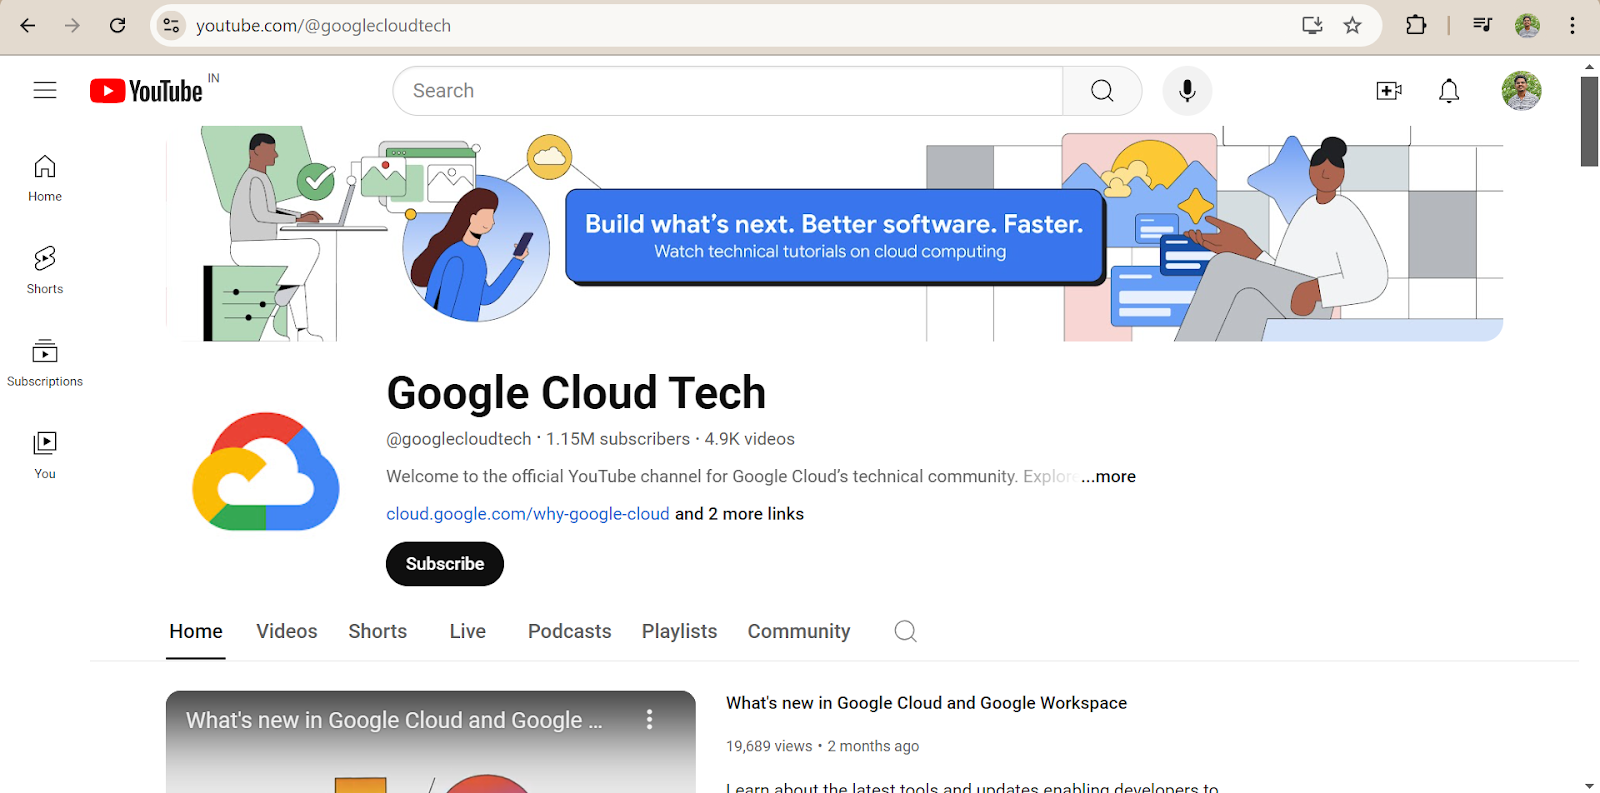The height and width of the screenshot is (793, 1600).
Task: Open the Create video icon
Action: [1389, 91]
